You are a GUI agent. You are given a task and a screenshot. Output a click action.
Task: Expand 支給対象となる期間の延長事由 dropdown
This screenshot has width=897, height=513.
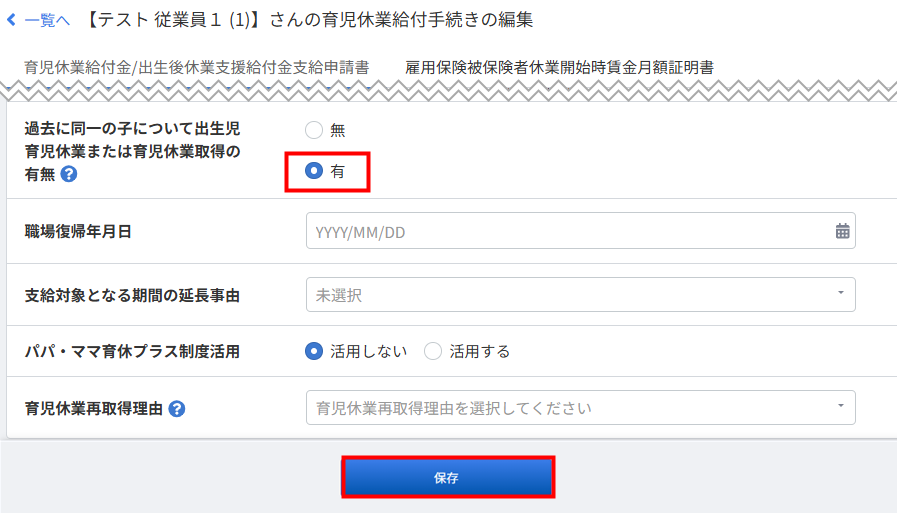pos(581,295)
